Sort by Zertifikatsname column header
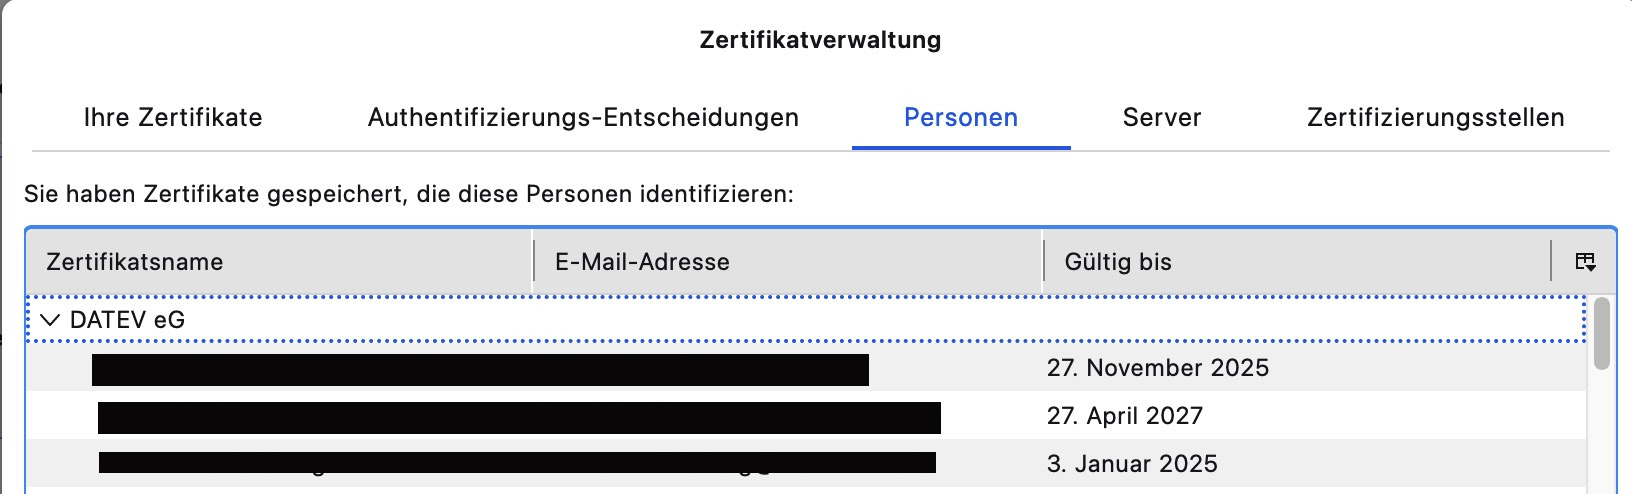 point(135,262)
